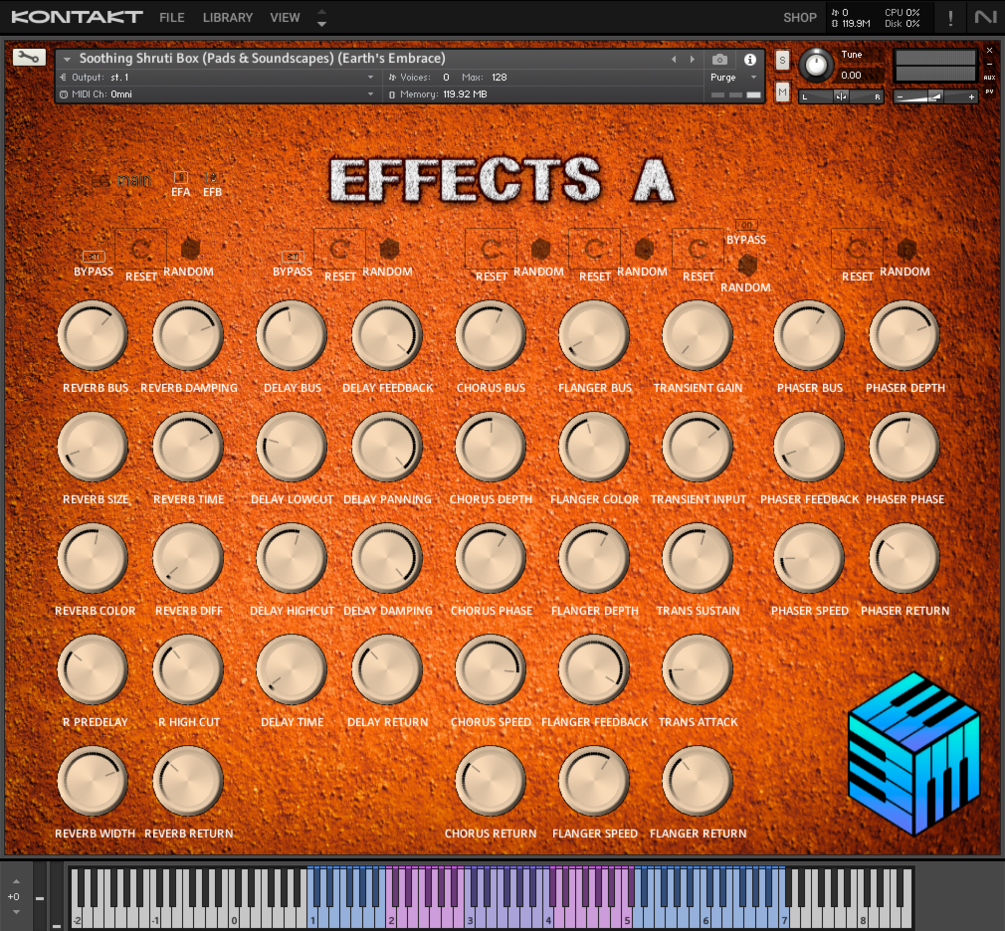Click the R PREDELAY knob
Image resolution: width=1005 pixels, height=931 pixels.
click(93, 670)
